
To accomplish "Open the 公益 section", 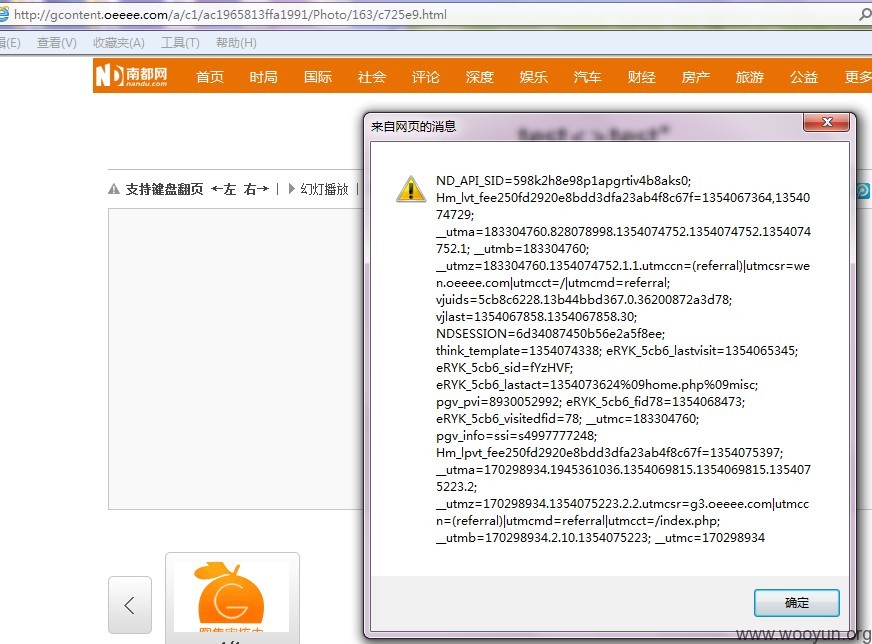I will point(804,77).
